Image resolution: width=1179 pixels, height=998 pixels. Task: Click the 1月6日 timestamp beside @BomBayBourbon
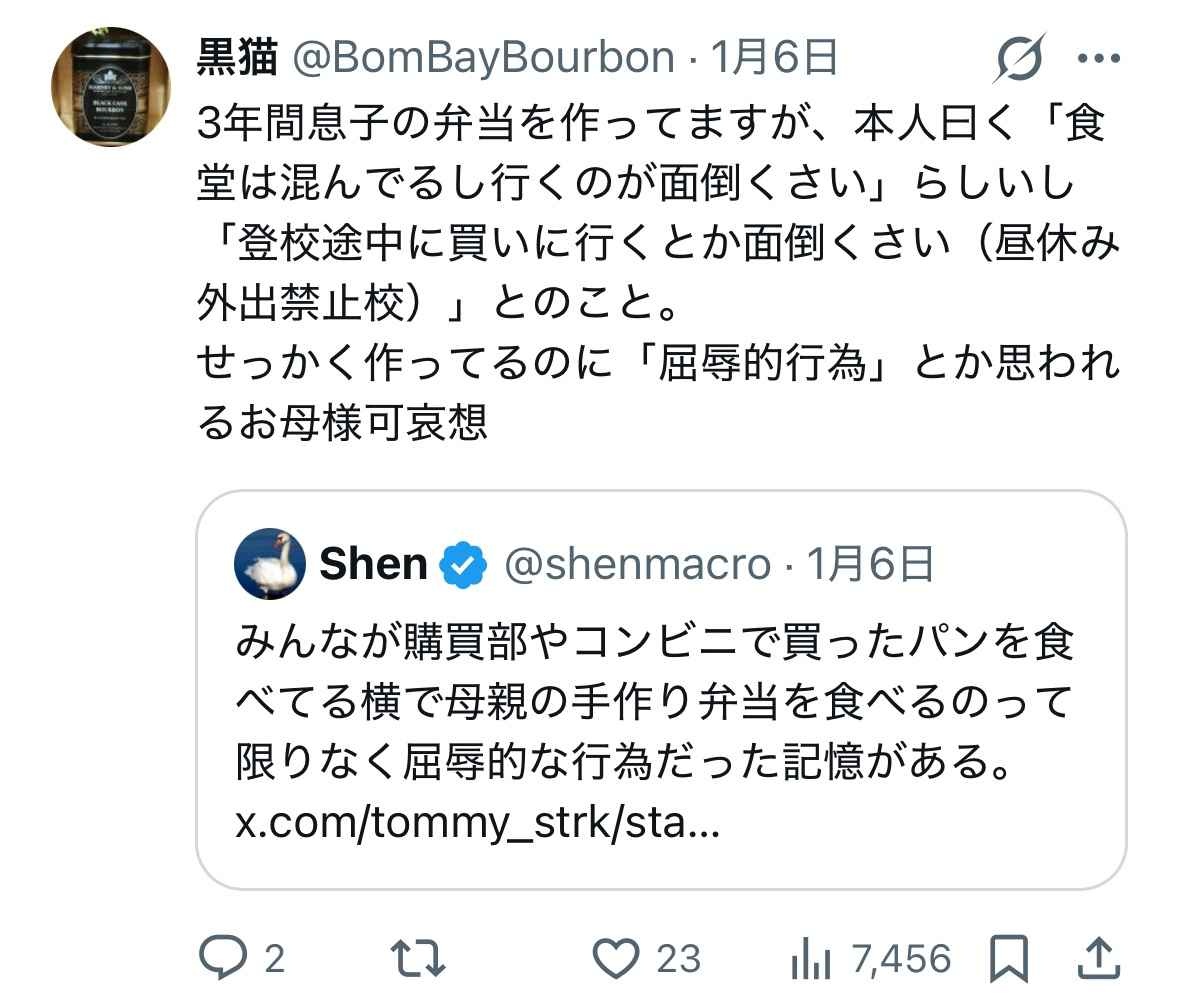pos(773,59)
